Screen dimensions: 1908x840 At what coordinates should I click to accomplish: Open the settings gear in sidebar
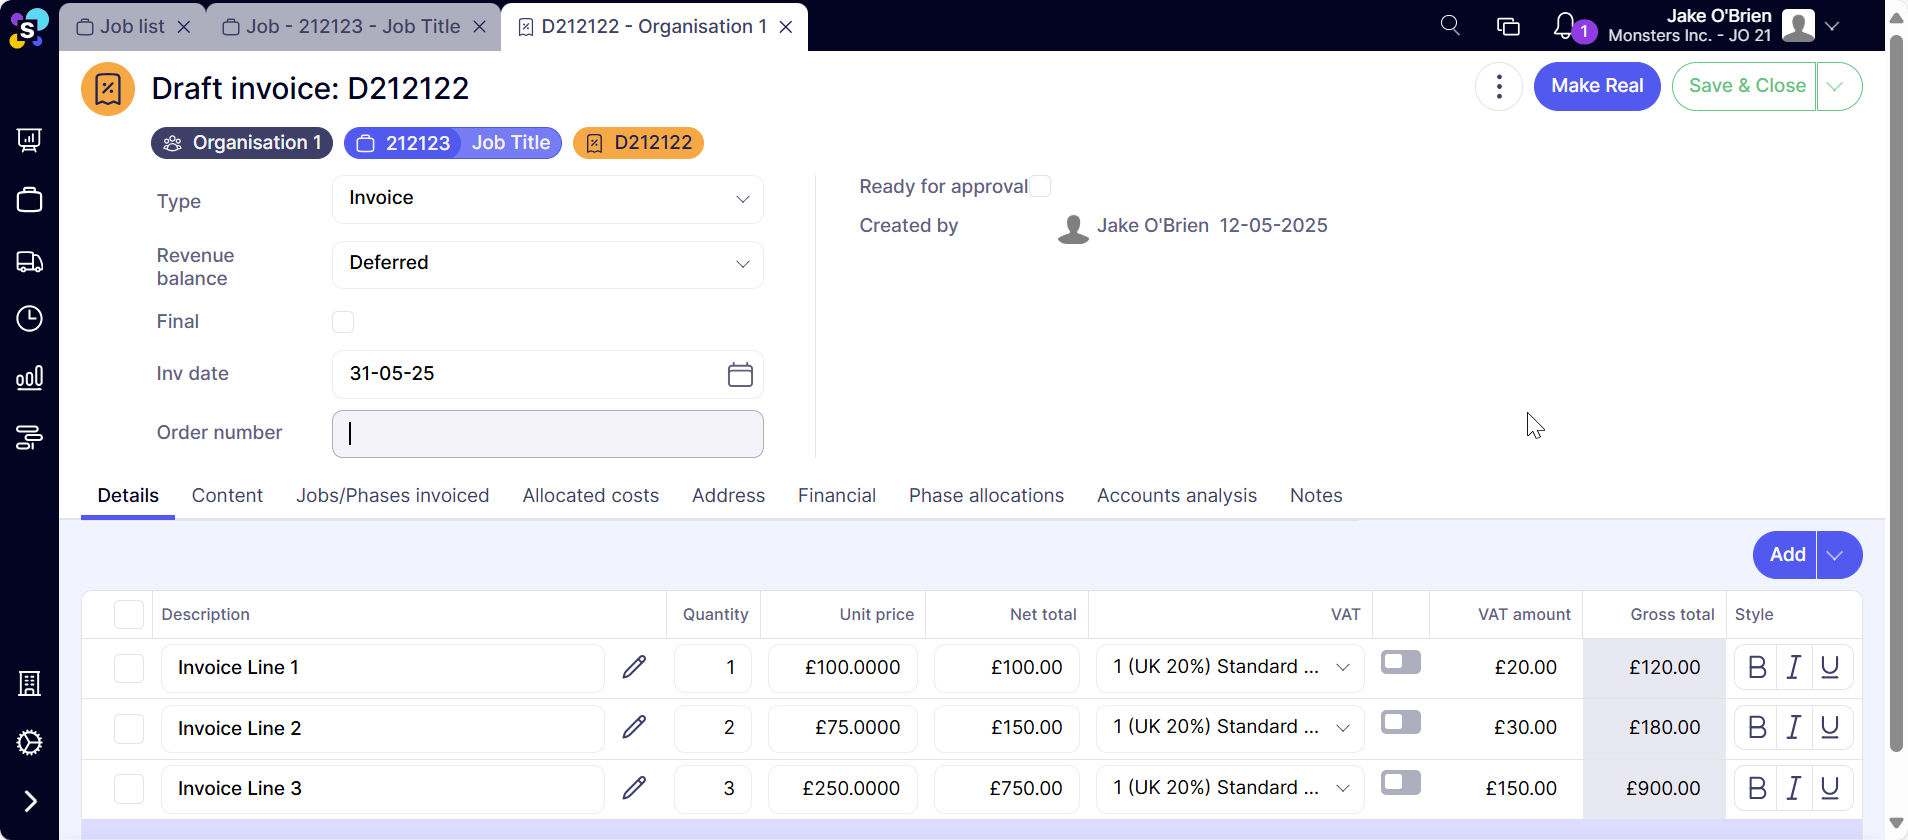[30, 743]
